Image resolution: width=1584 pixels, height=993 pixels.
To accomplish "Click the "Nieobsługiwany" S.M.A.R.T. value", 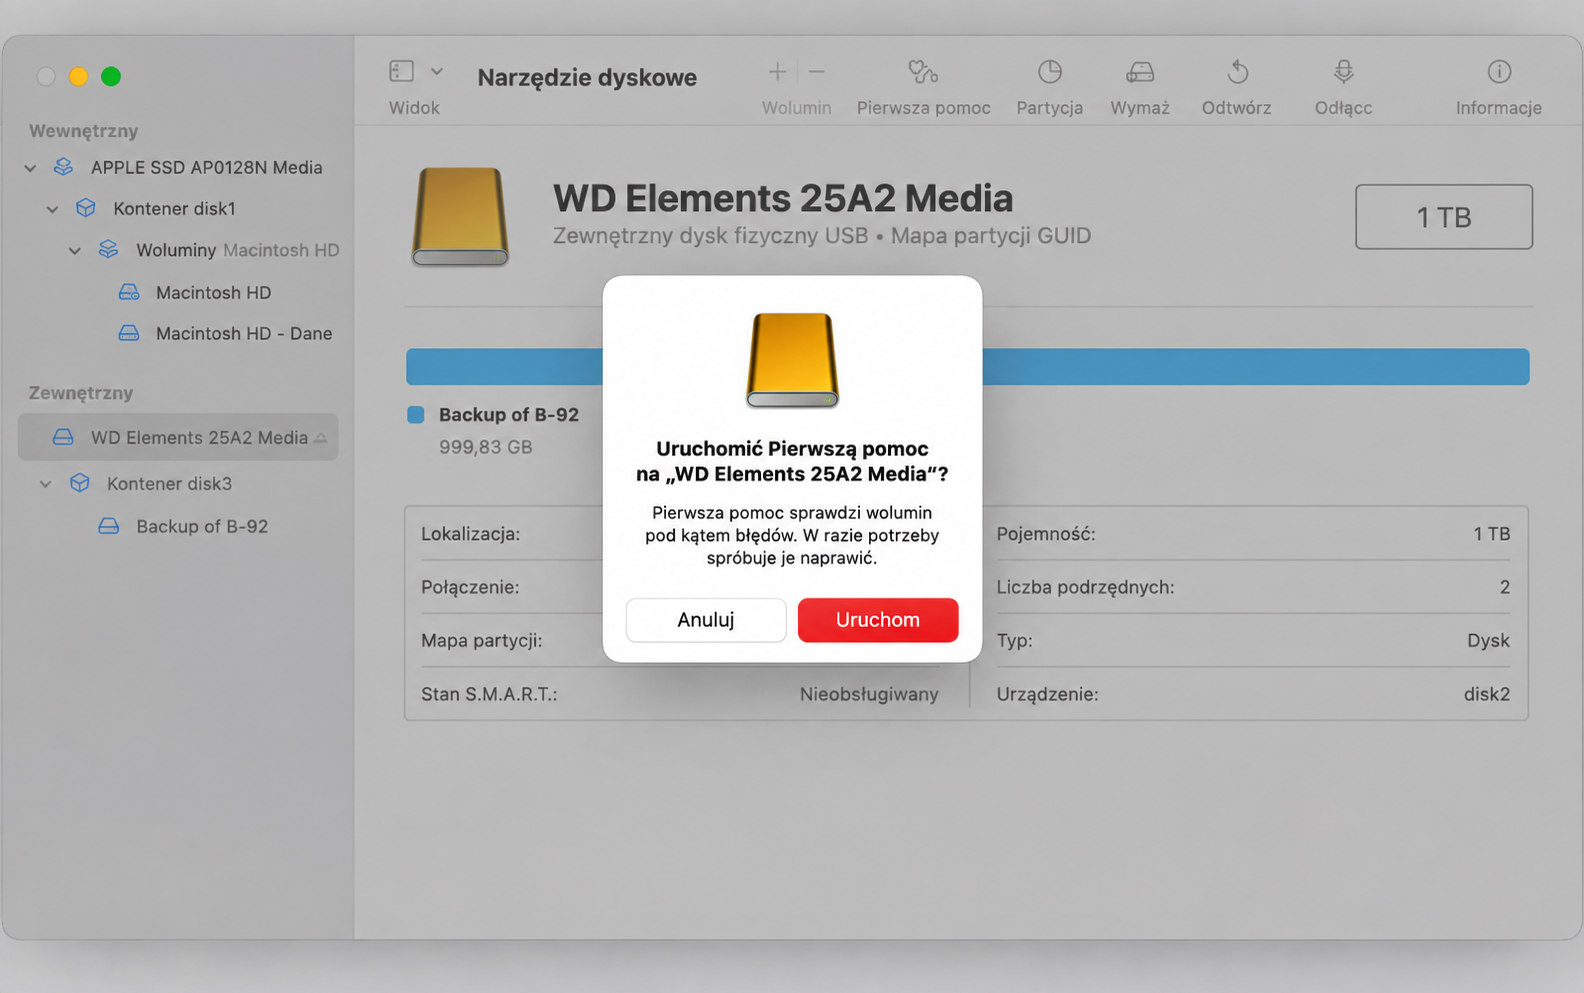I will [869, 694].
